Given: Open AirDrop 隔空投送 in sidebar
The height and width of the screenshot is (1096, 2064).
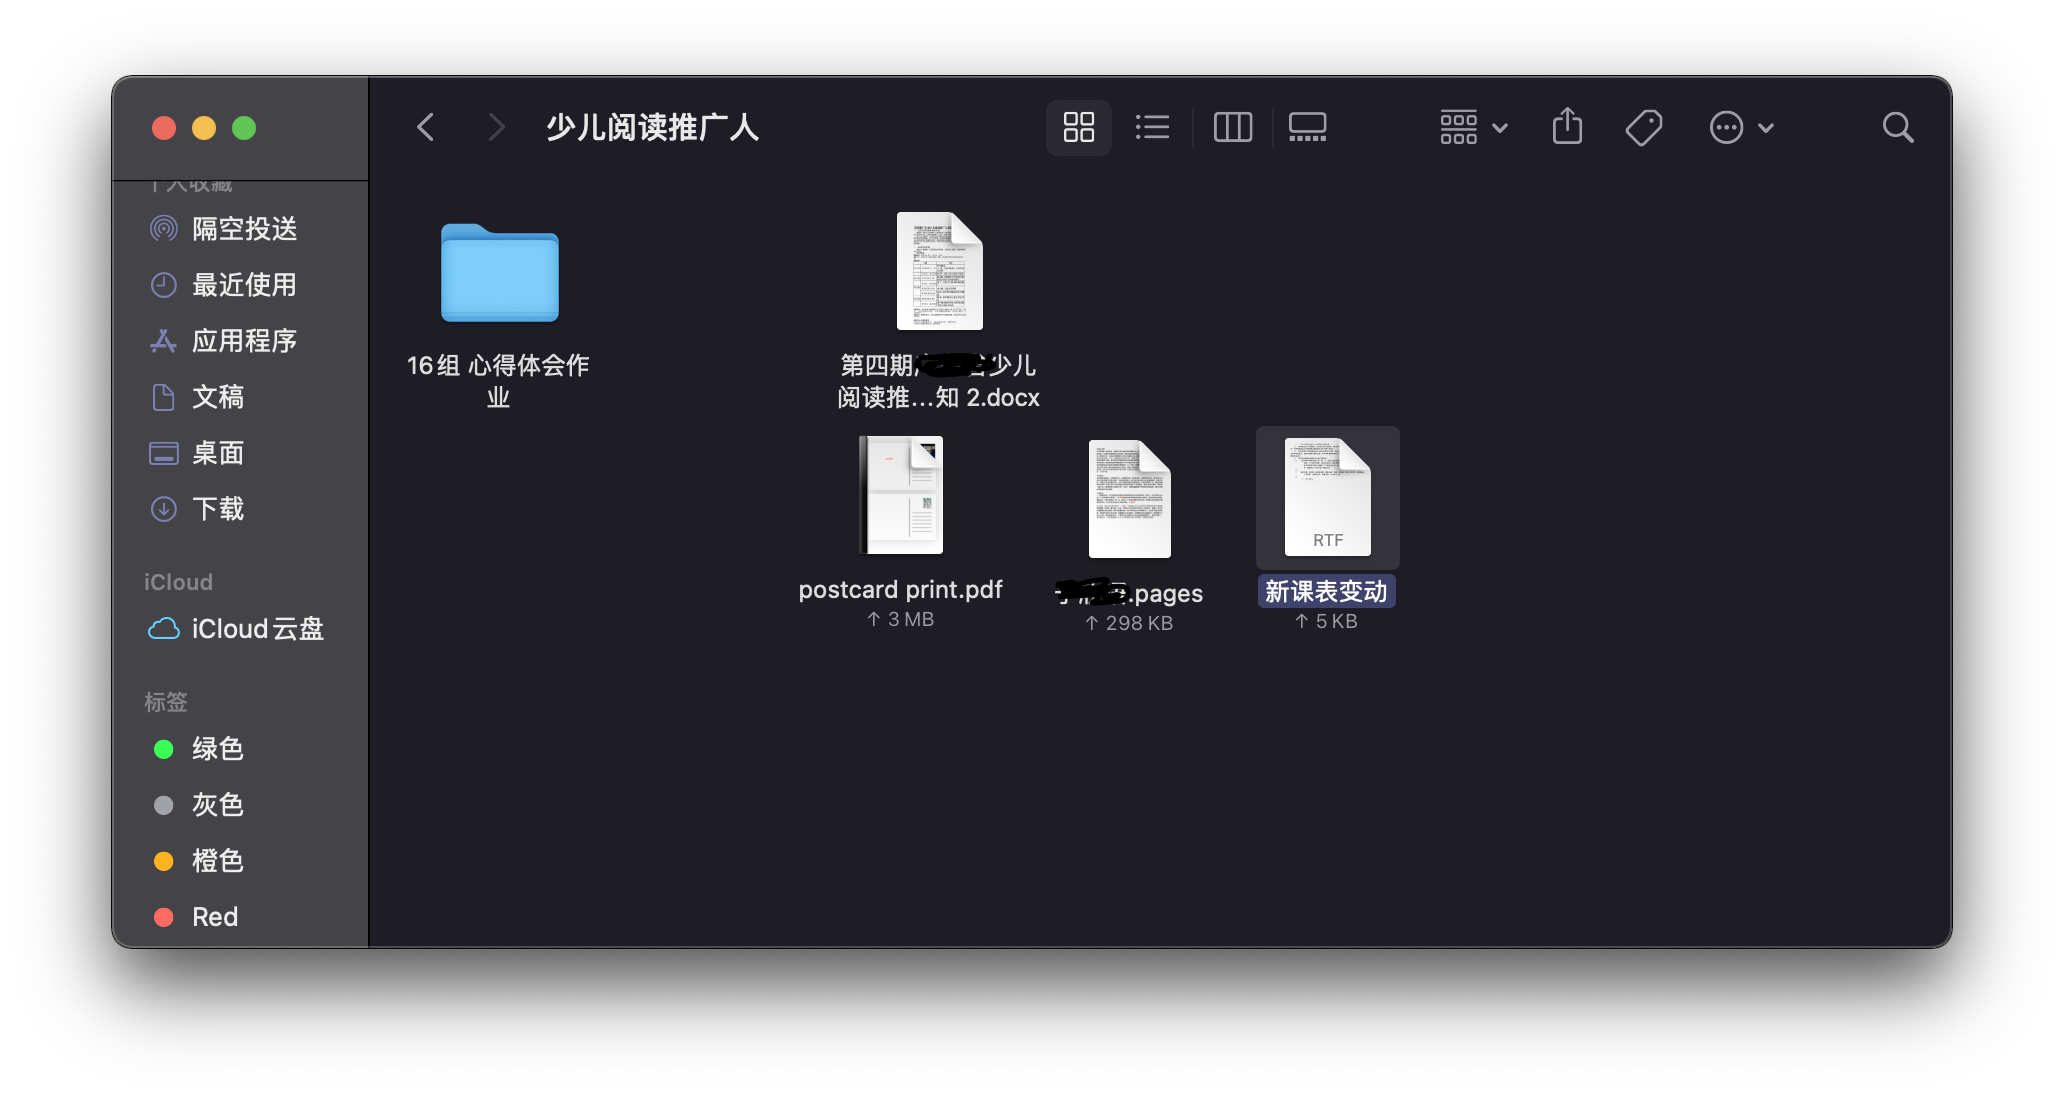Looking at the screenshot, I should (244, 229).
